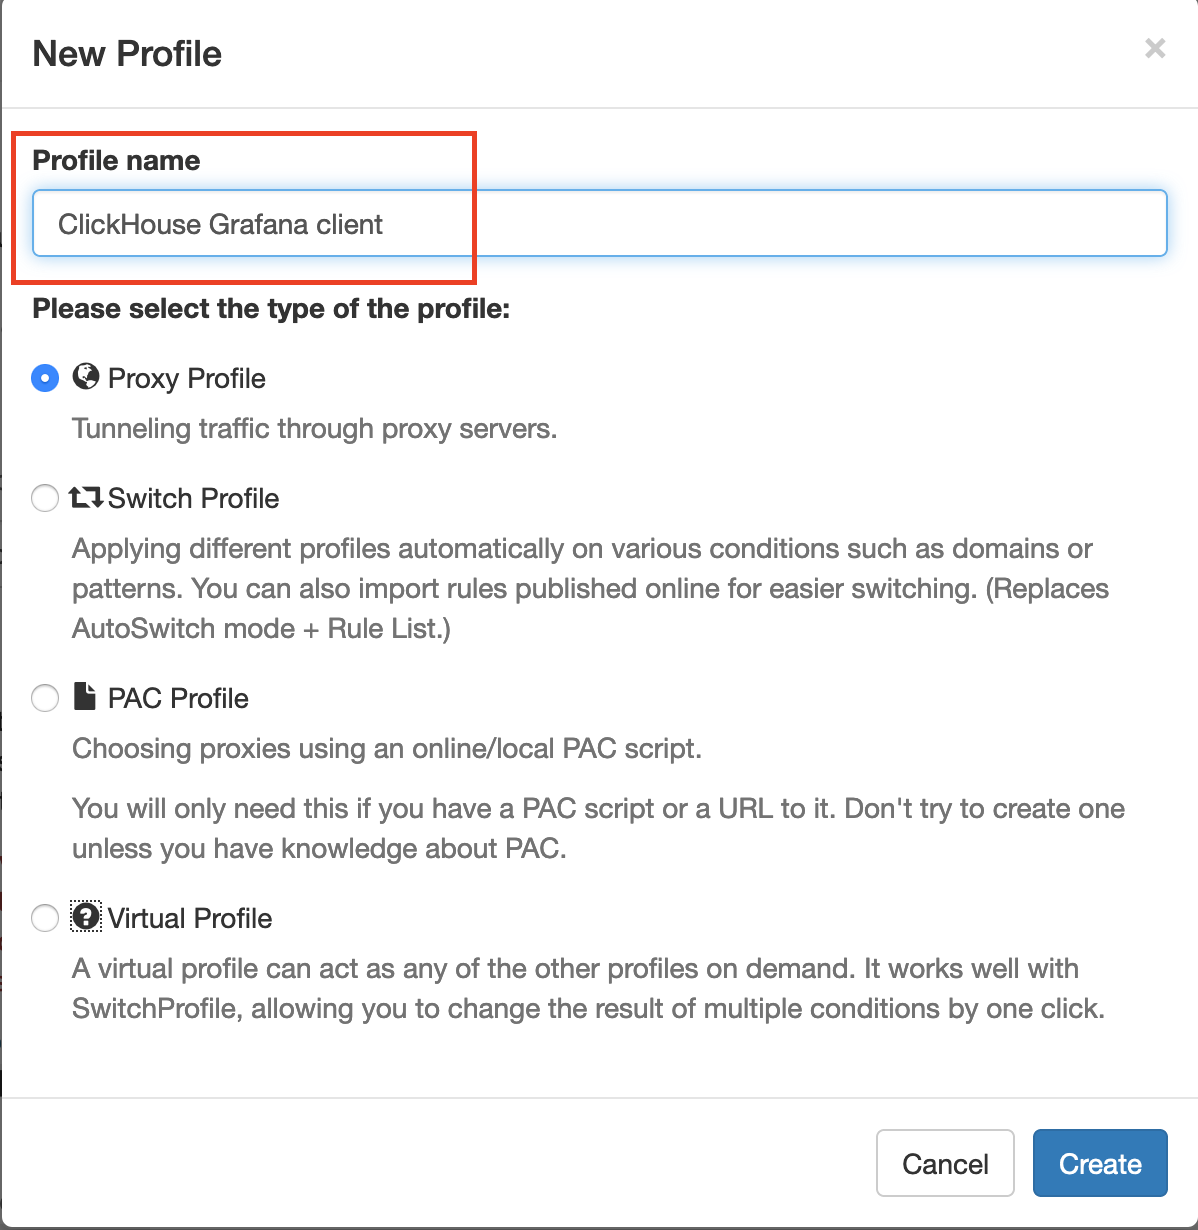Choose the PAC Profile radio option
This screenshot has width=1198, height=1230.
(x=45, y=698)
